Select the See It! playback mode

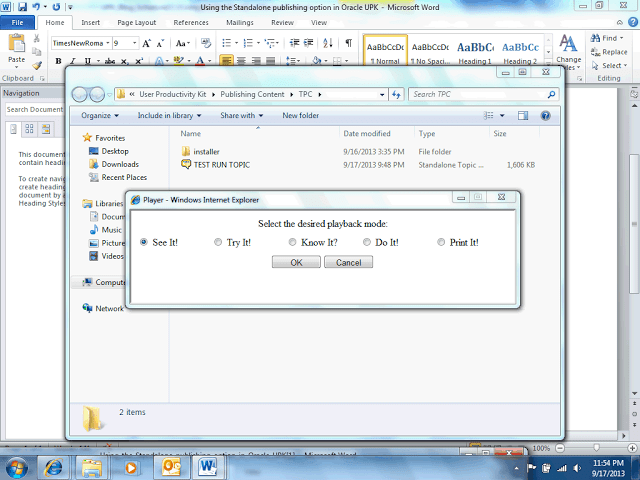[x=144, y=242]
